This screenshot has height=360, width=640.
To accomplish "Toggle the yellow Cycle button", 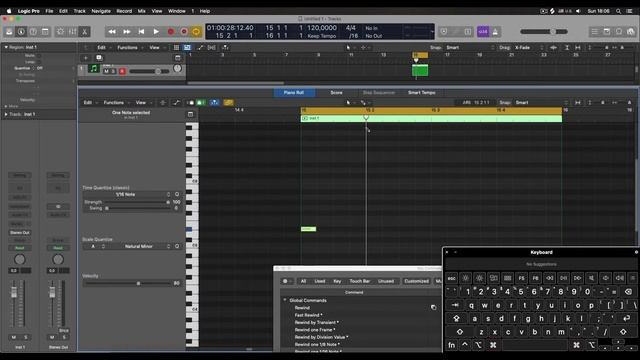I will point(196,31).
